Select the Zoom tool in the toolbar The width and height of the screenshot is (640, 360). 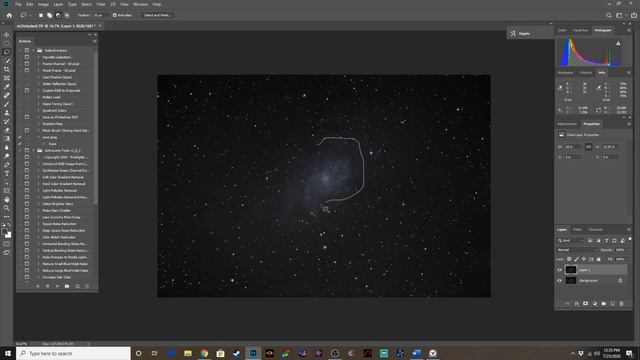point(7,208)
